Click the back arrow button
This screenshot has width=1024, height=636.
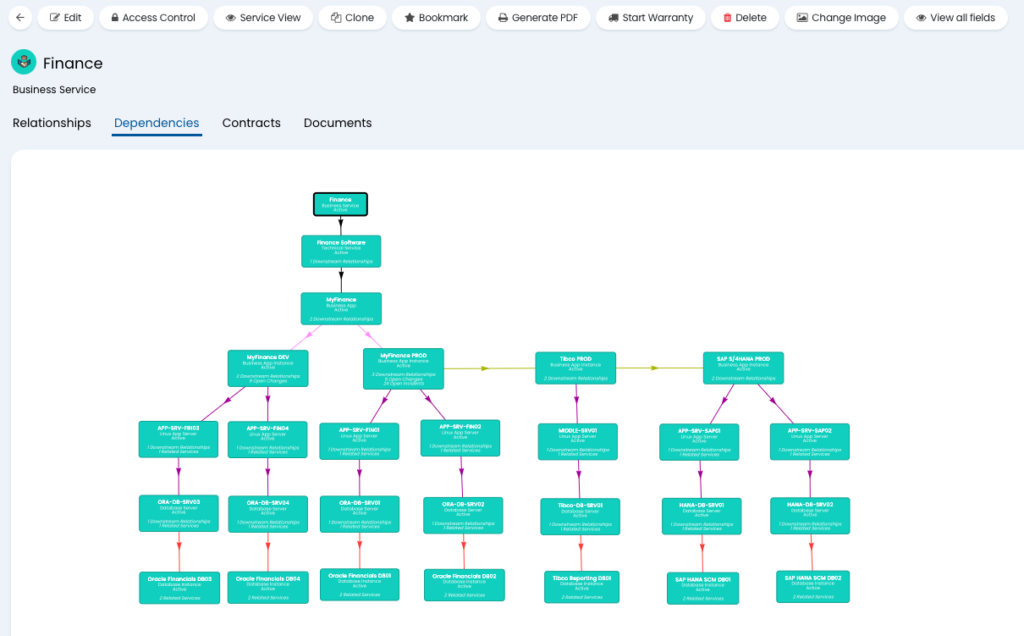coord(20,18)
